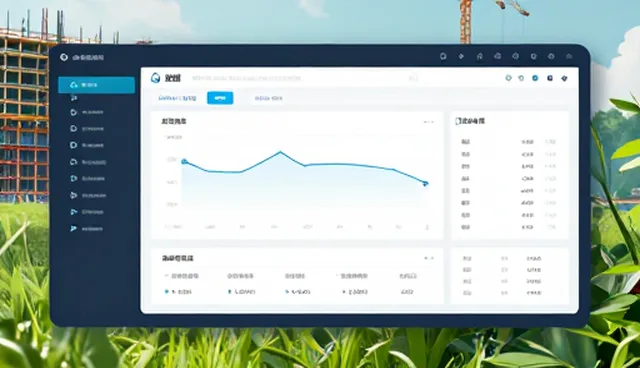The height and width of the screenshot is (368, 640).
Task: Focus the search field in the white header
Action: 304,78
